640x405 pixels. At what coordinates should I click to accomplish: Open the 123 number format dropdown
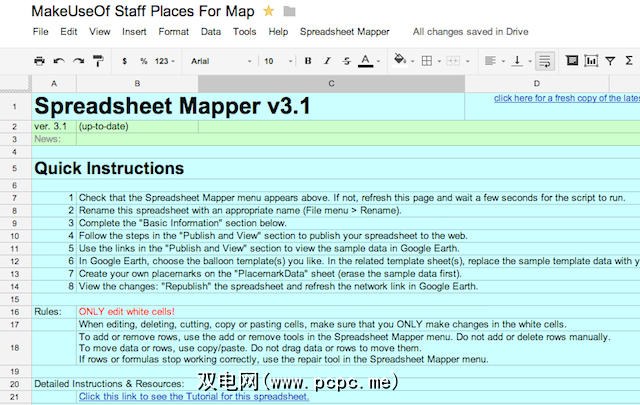(x=165, y=61)
